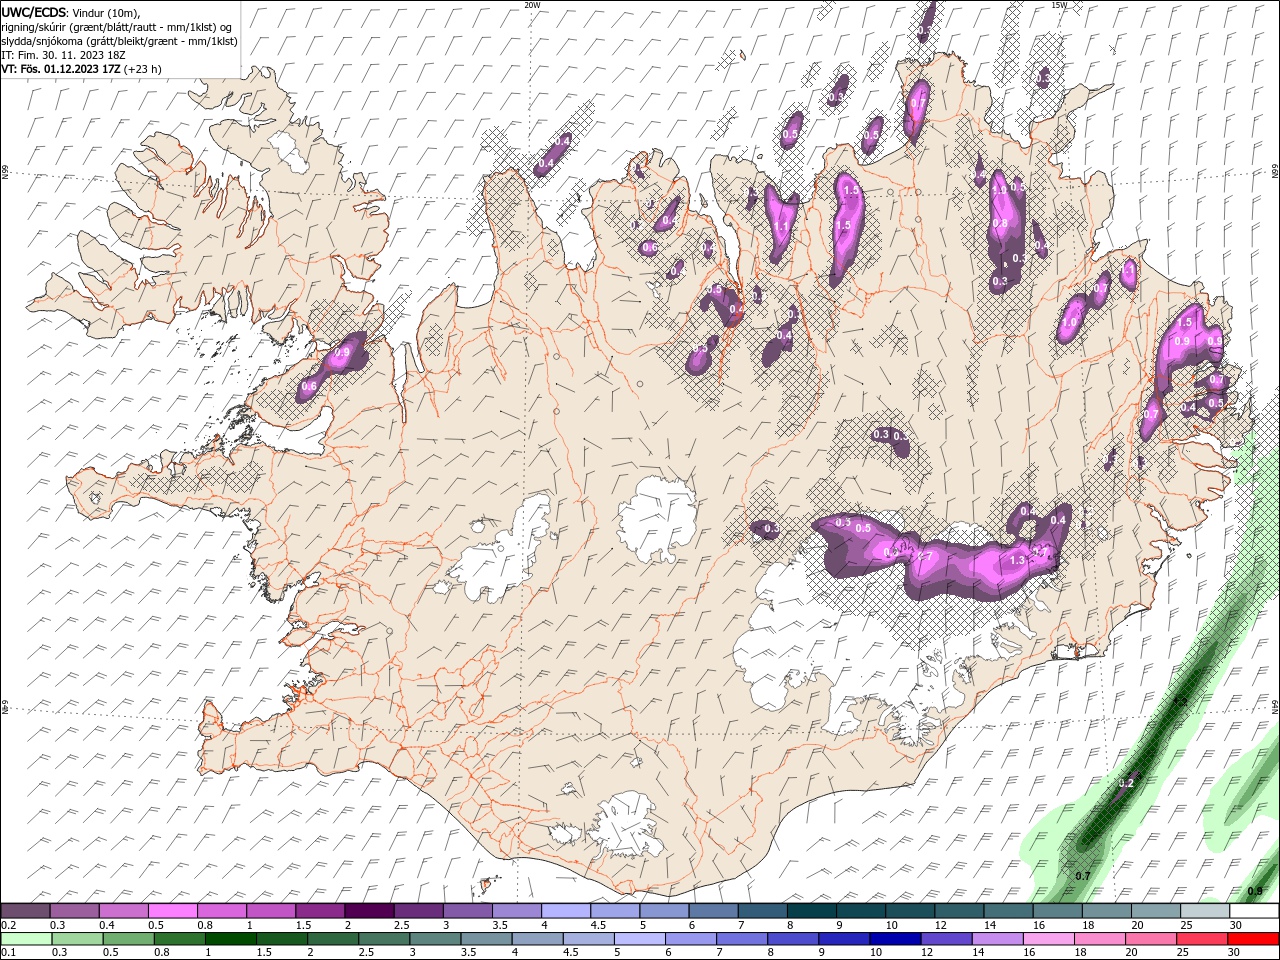Pick first grey-purple snow swatch after 0.2
The width and height of the screenshot is (1280, 960).
(x=25, y=911)
